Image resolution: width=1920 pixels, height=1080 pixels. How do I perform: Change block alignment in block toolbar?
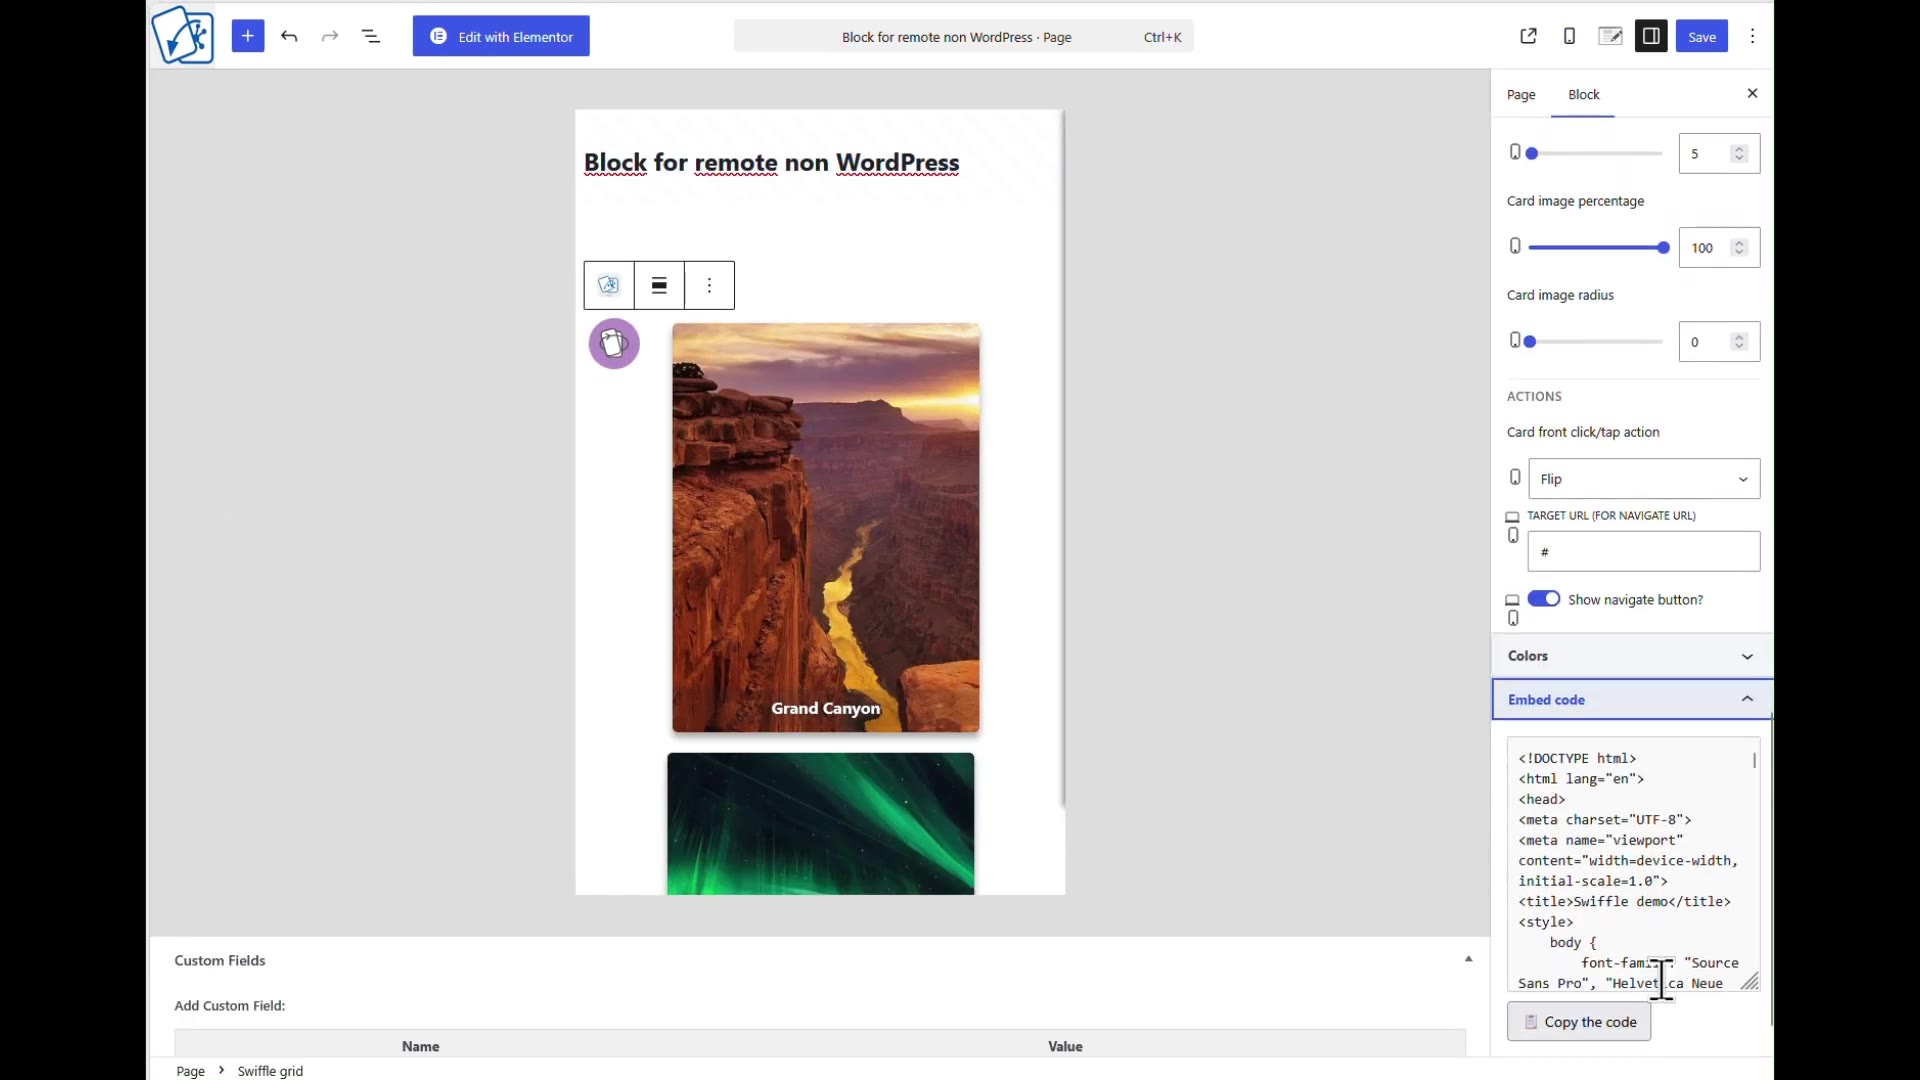coord(659,285)
